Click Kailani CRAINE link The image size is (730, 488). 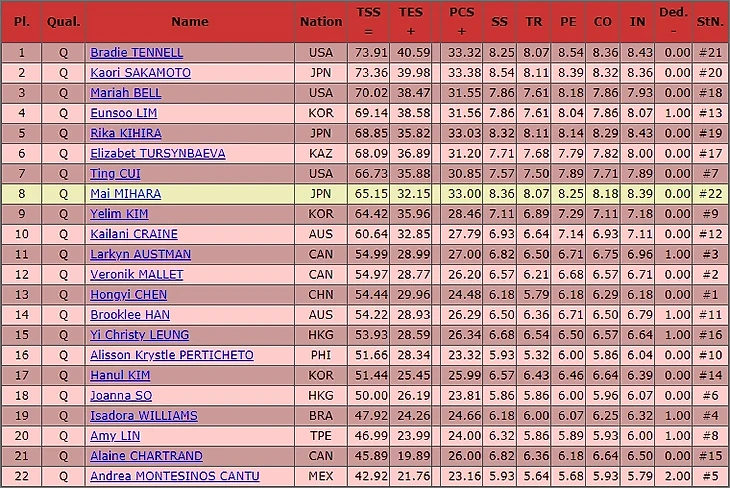coord(134,234)
